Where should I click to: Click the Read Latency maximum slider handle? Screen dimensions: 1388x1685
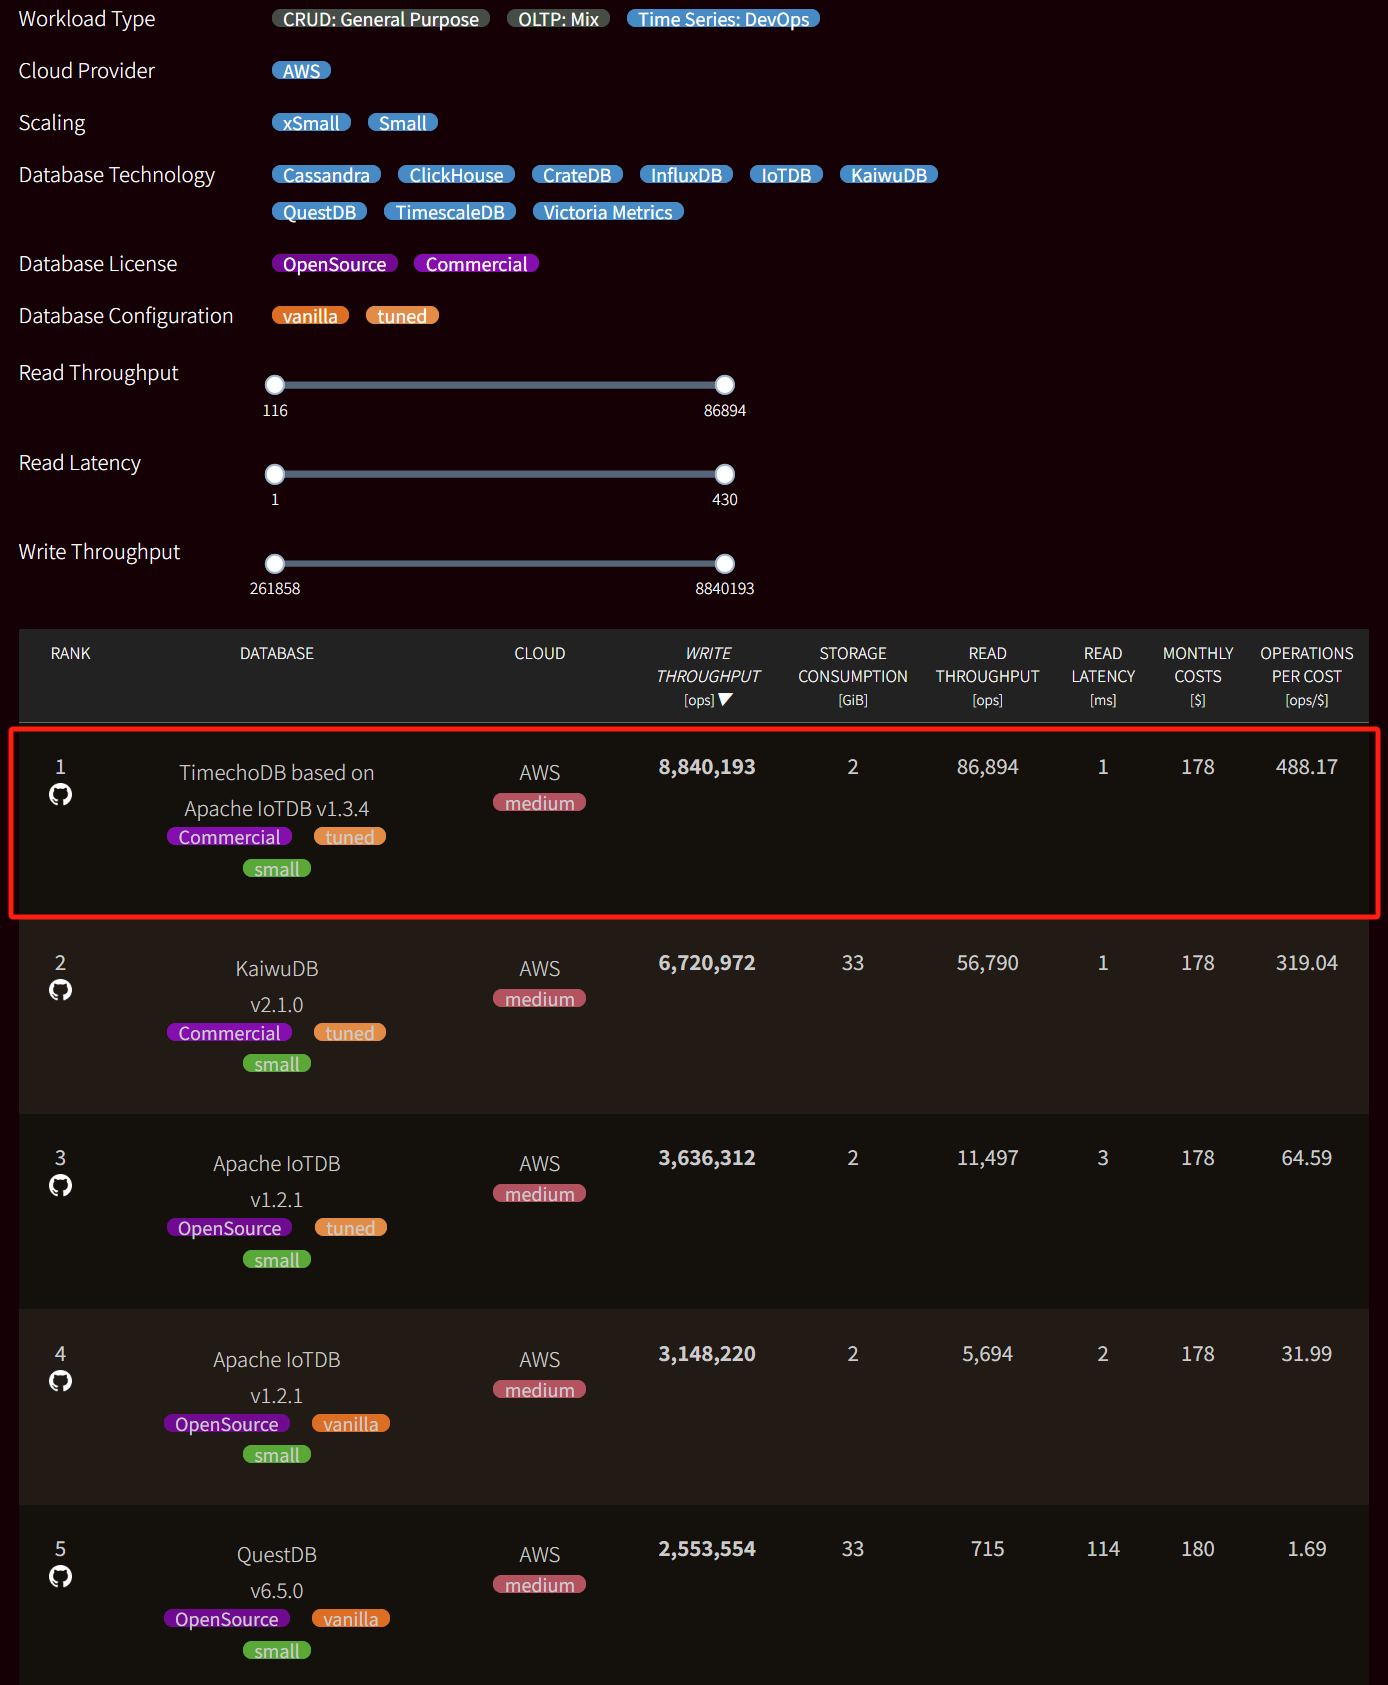coord(725,474)
